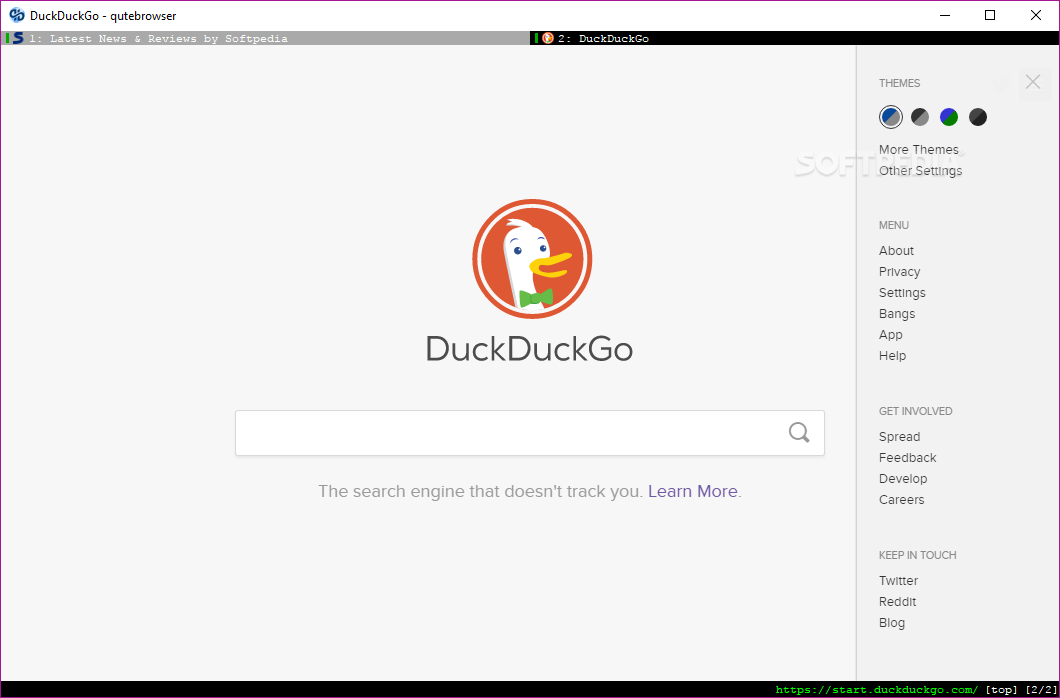Visit the Reddit link

click(898, 601)
